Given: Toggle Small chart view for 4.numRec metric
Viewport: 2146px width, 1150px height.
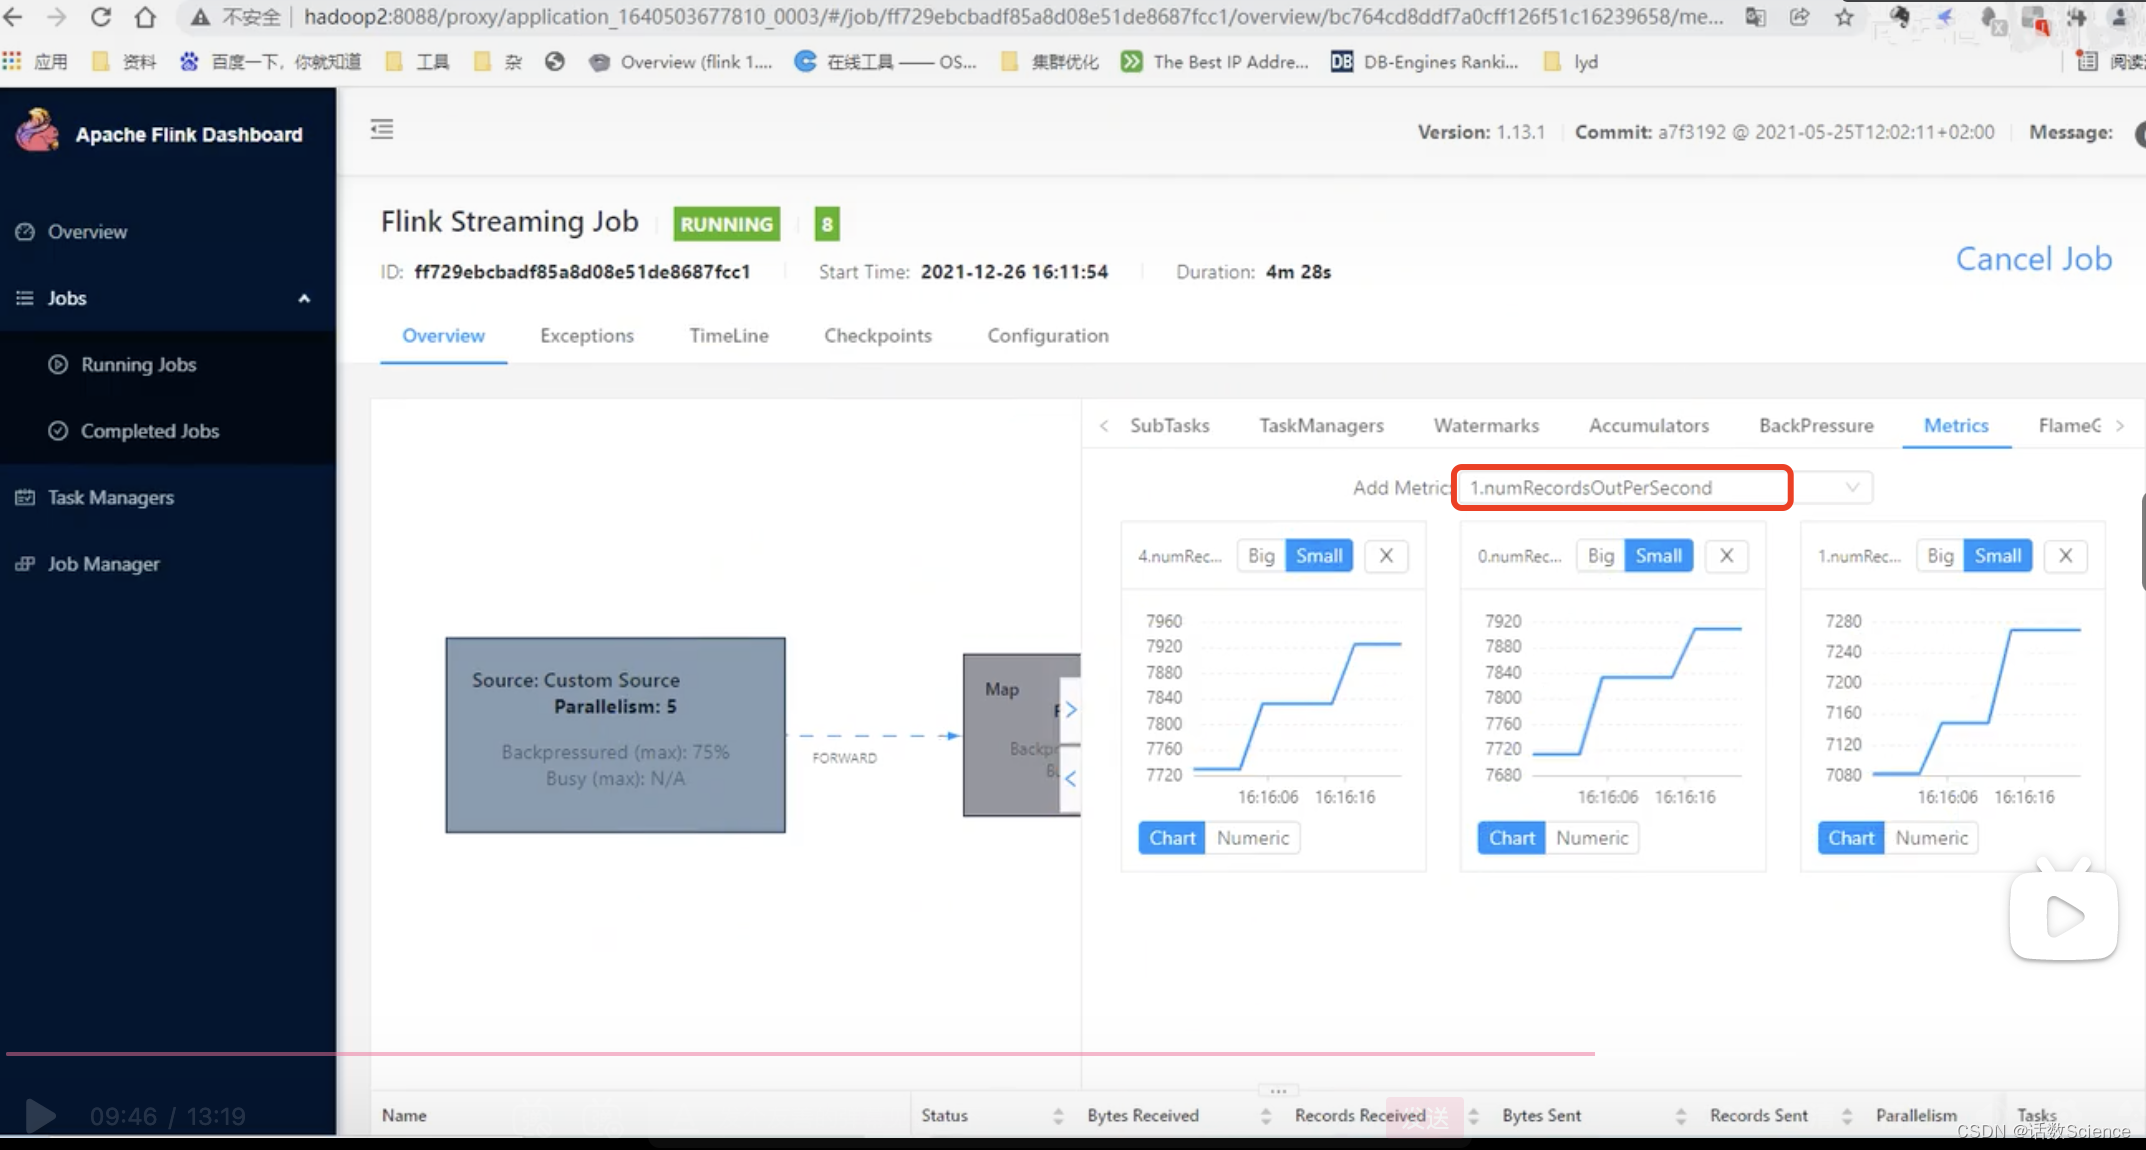Looking at the screenshot, I should click(x=1319, y=555).
